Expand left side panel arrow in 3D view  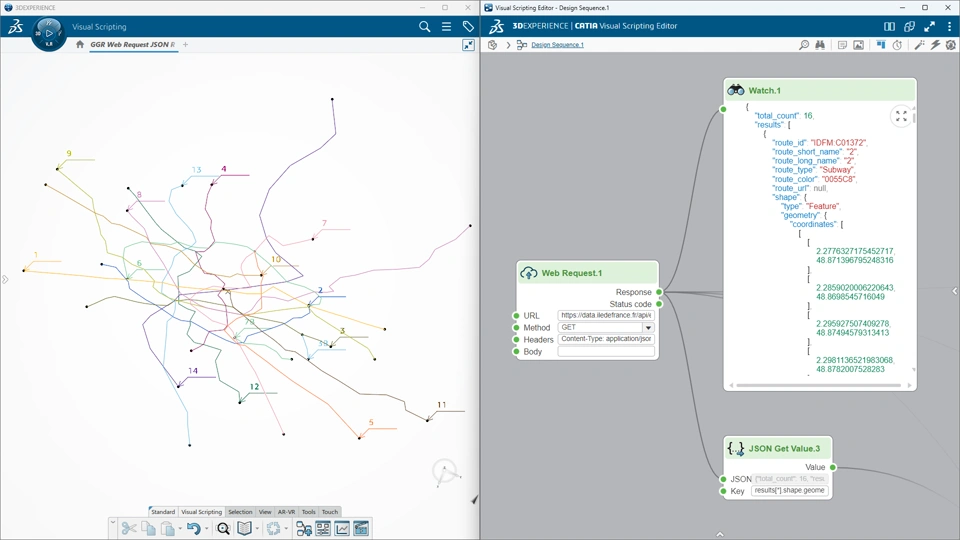(x=5, y=279)
